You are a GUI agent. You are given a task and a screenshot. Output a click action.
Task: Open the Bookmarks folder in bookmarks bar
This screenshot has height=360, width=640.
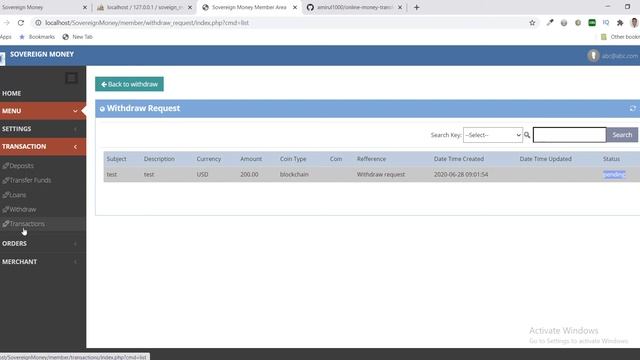pyautogui.click(x=37, y=37)
